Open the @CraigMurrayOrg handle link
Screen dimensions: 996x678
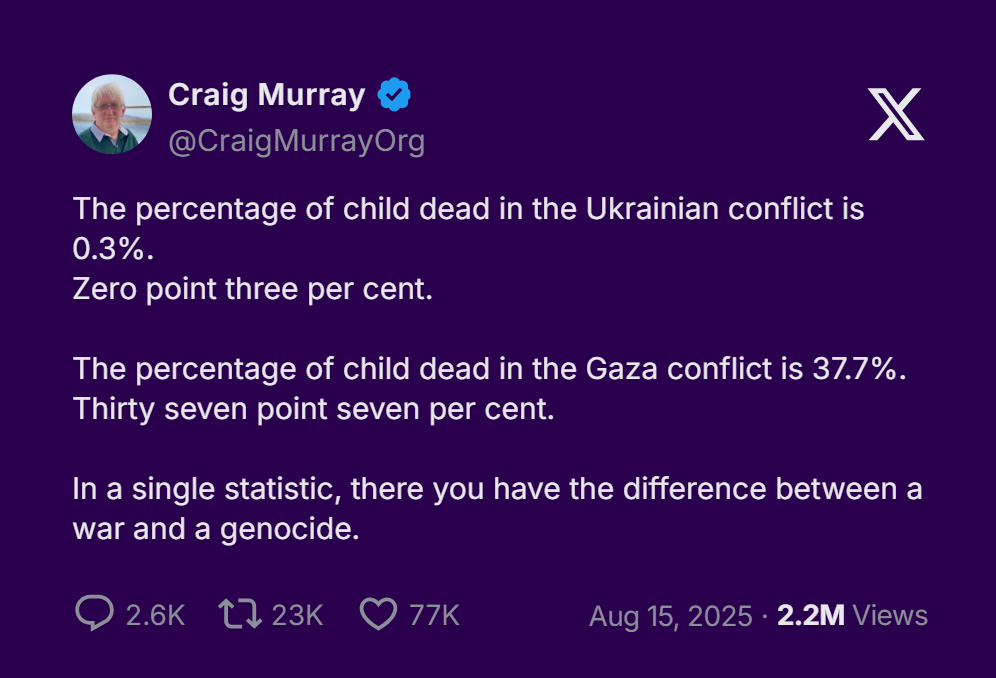coord(296,141)
